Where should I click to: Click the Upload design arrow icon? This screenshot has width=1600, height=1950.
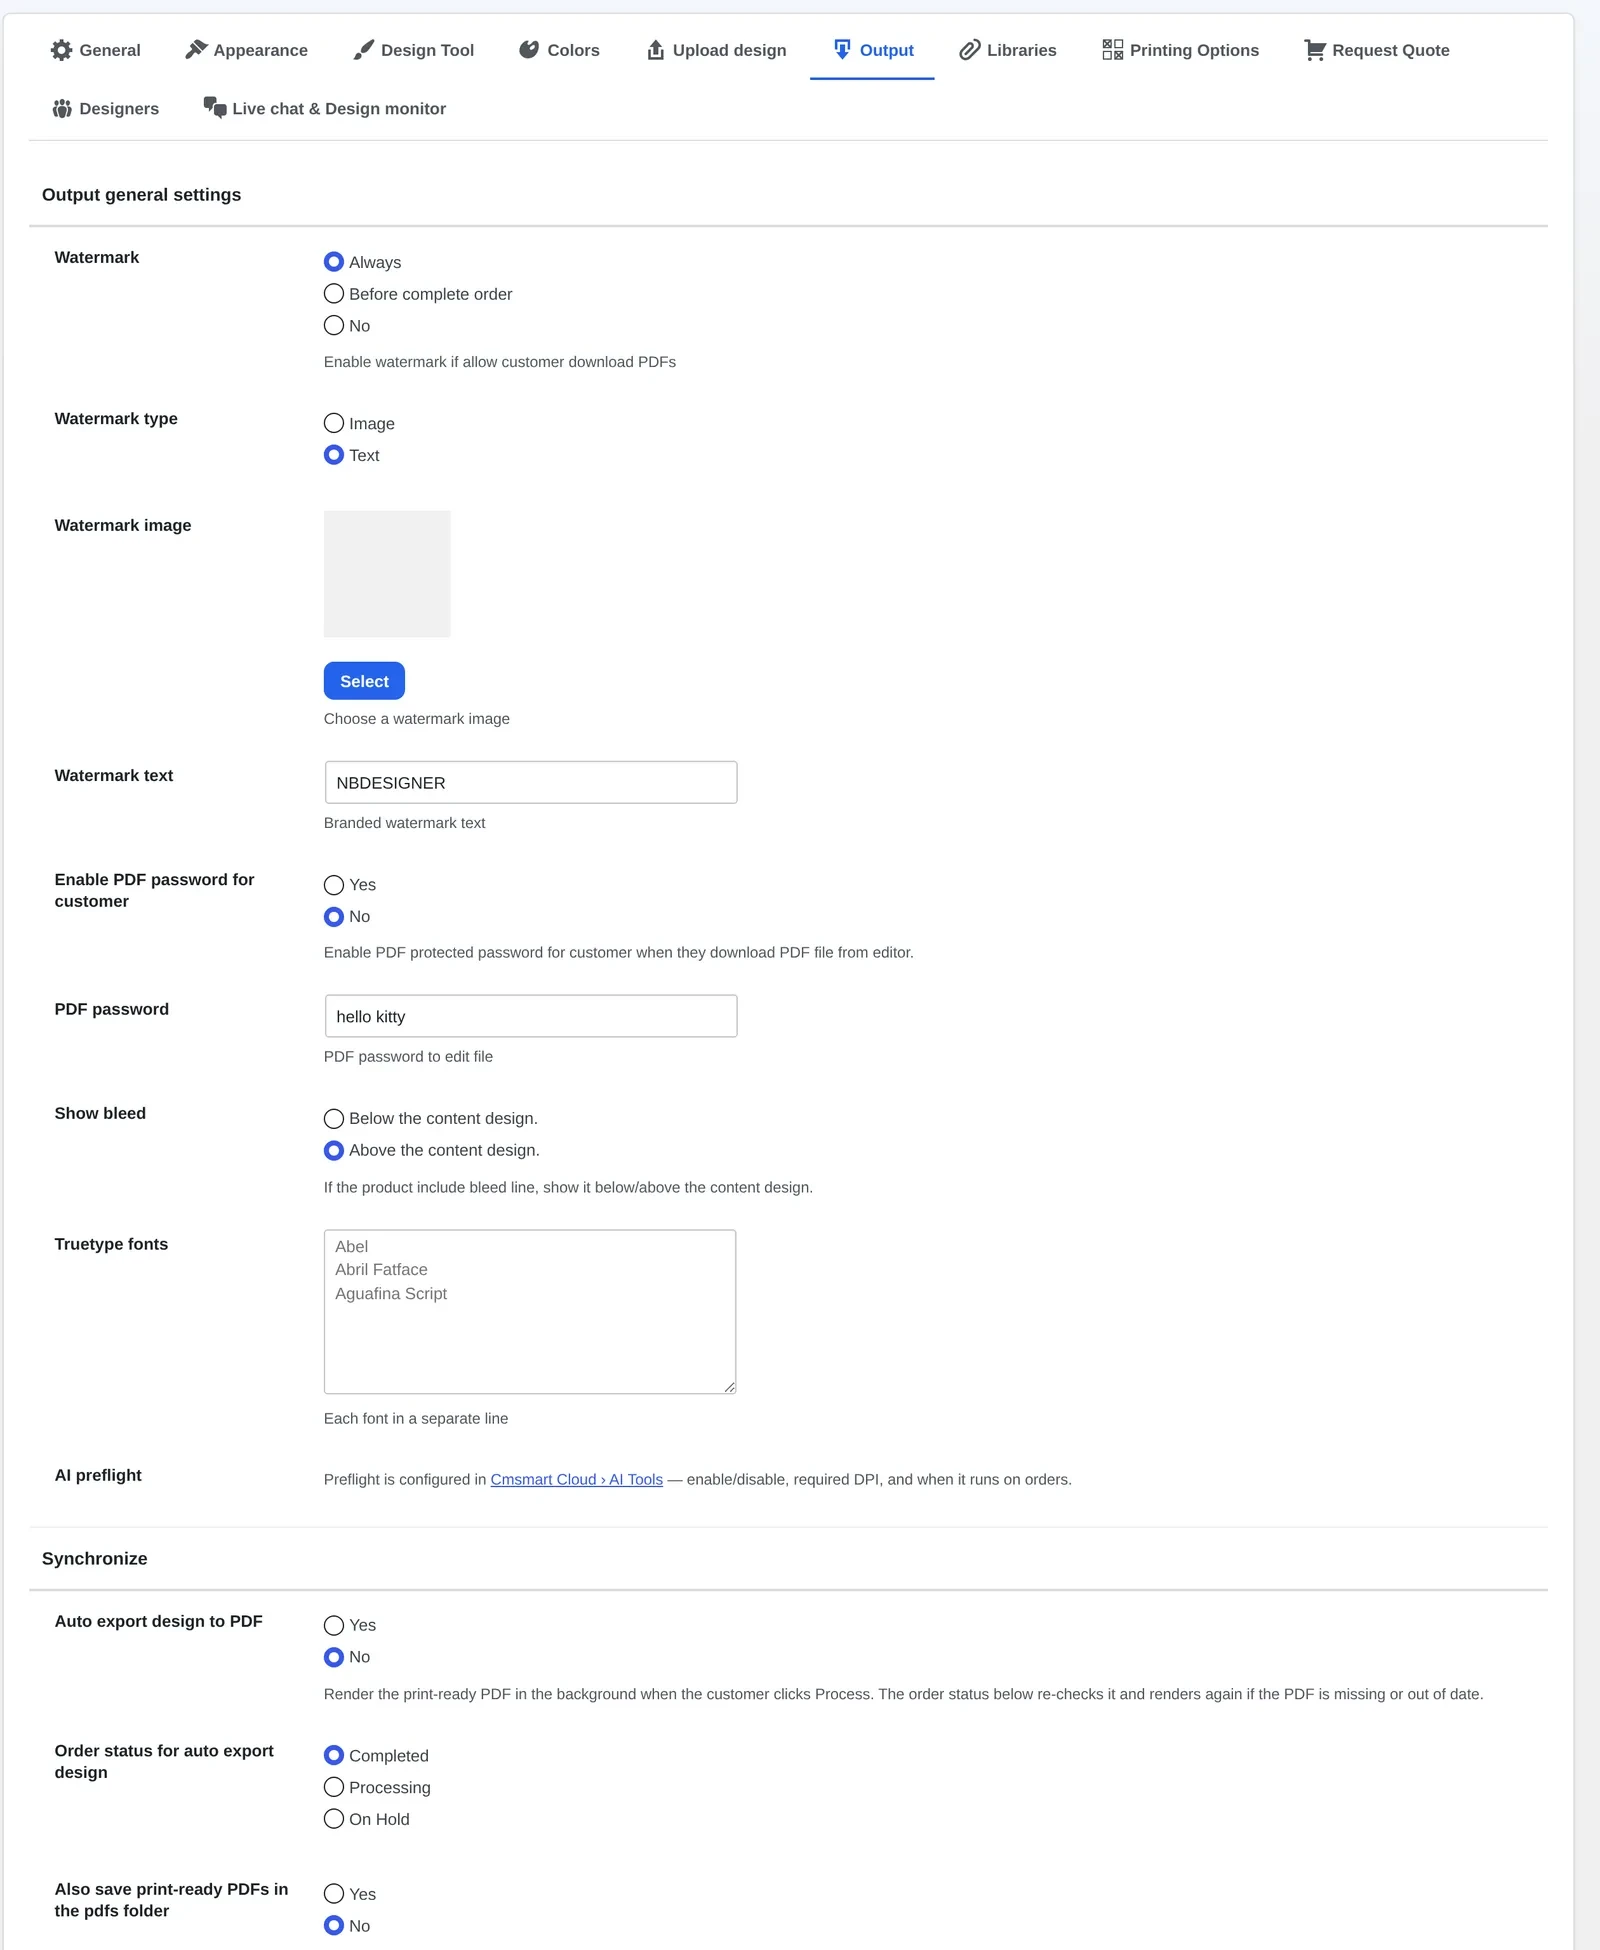(x=656, y=50)
